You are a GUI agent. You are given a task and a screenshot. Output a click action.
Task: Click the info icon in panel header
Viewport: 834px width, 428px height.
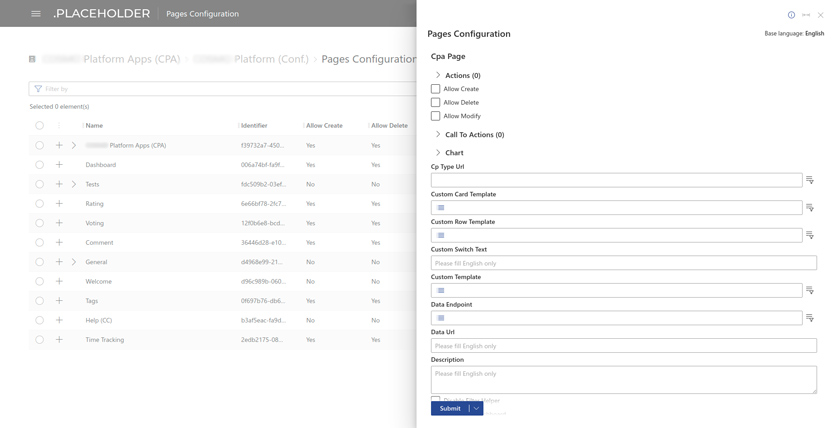(791, 15)
